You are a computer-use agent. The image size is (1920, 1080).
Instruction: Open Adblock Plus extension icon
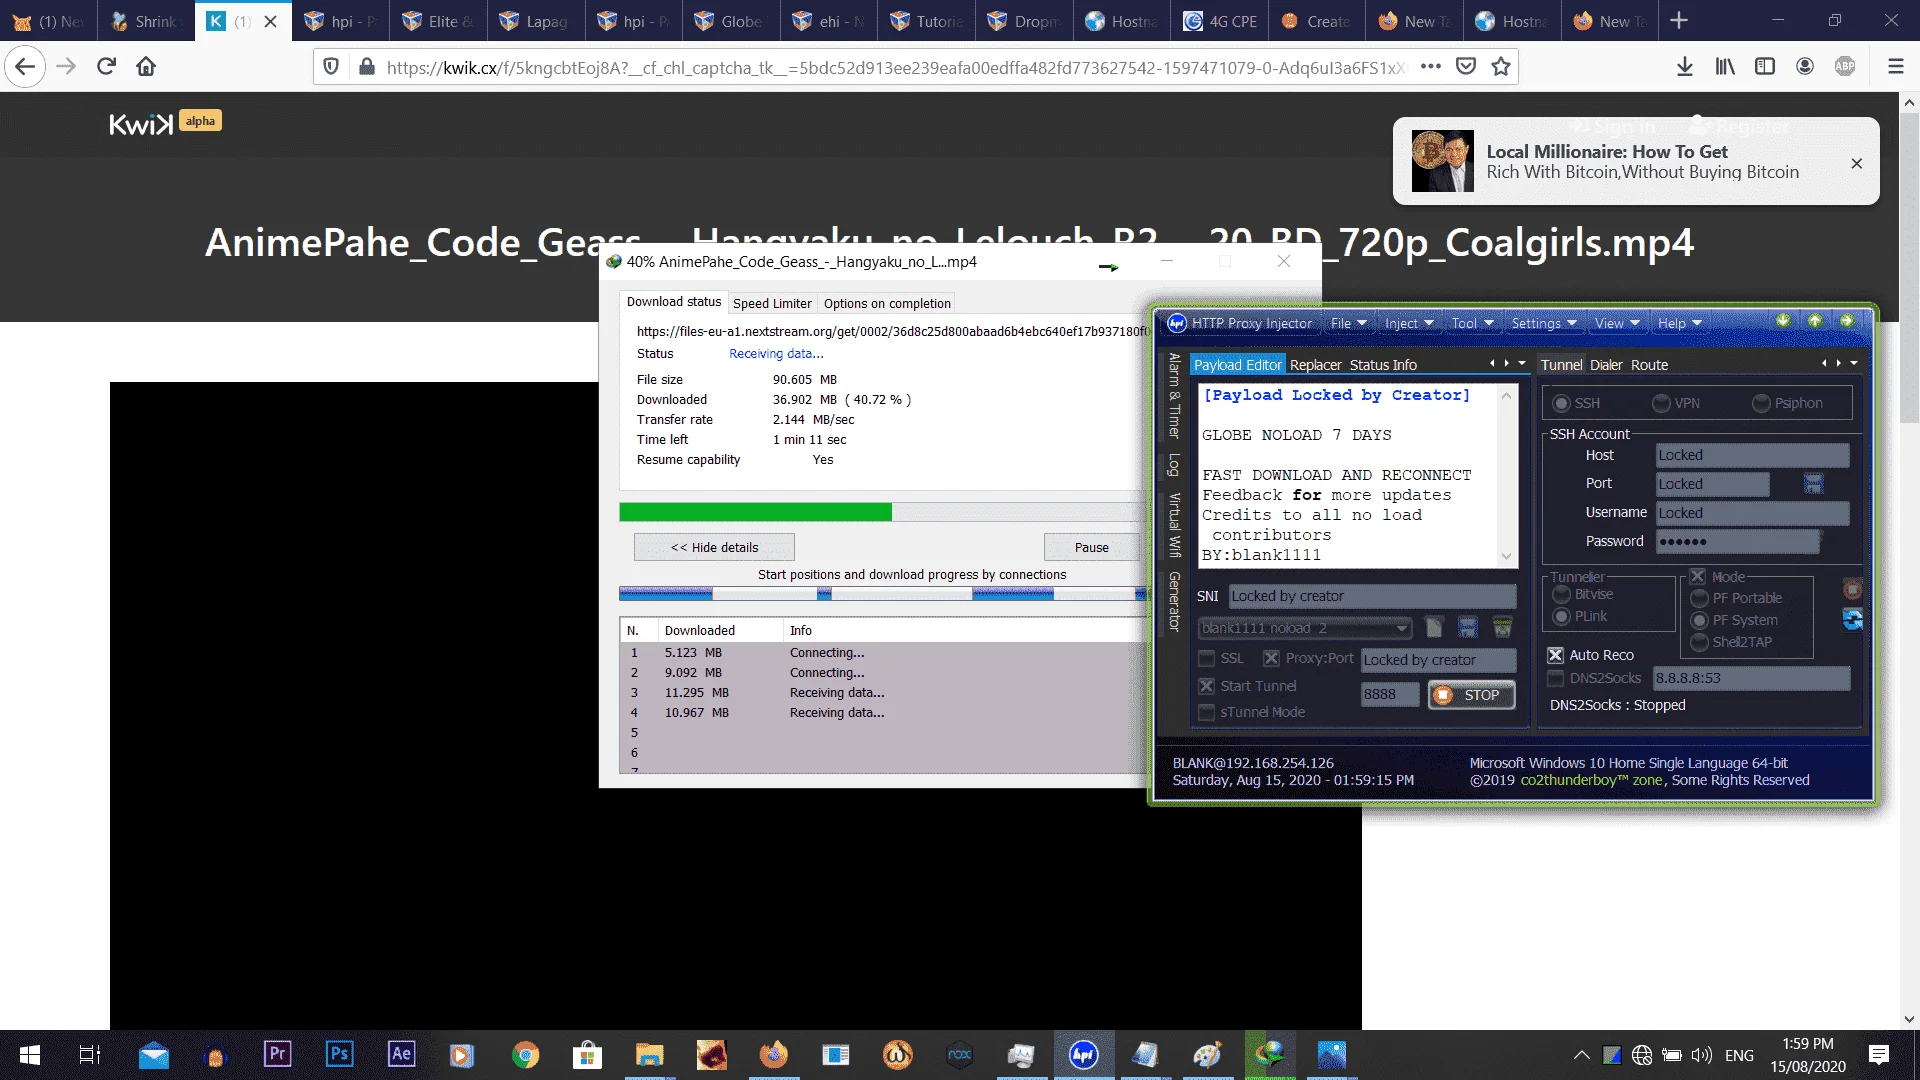click(1845, 67)
